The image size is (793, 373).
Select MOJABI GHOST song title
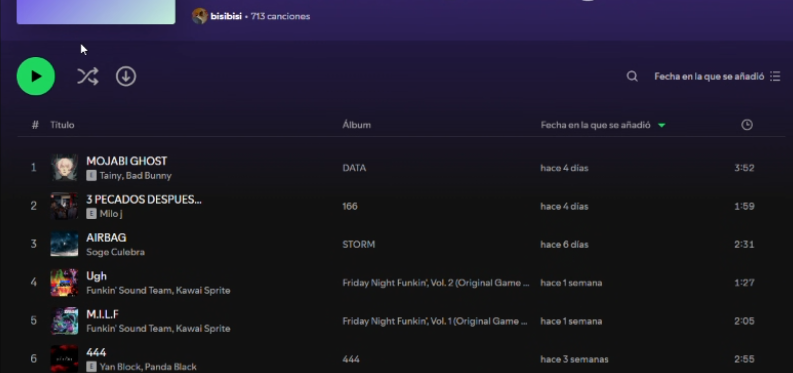(x=126, y=161)
